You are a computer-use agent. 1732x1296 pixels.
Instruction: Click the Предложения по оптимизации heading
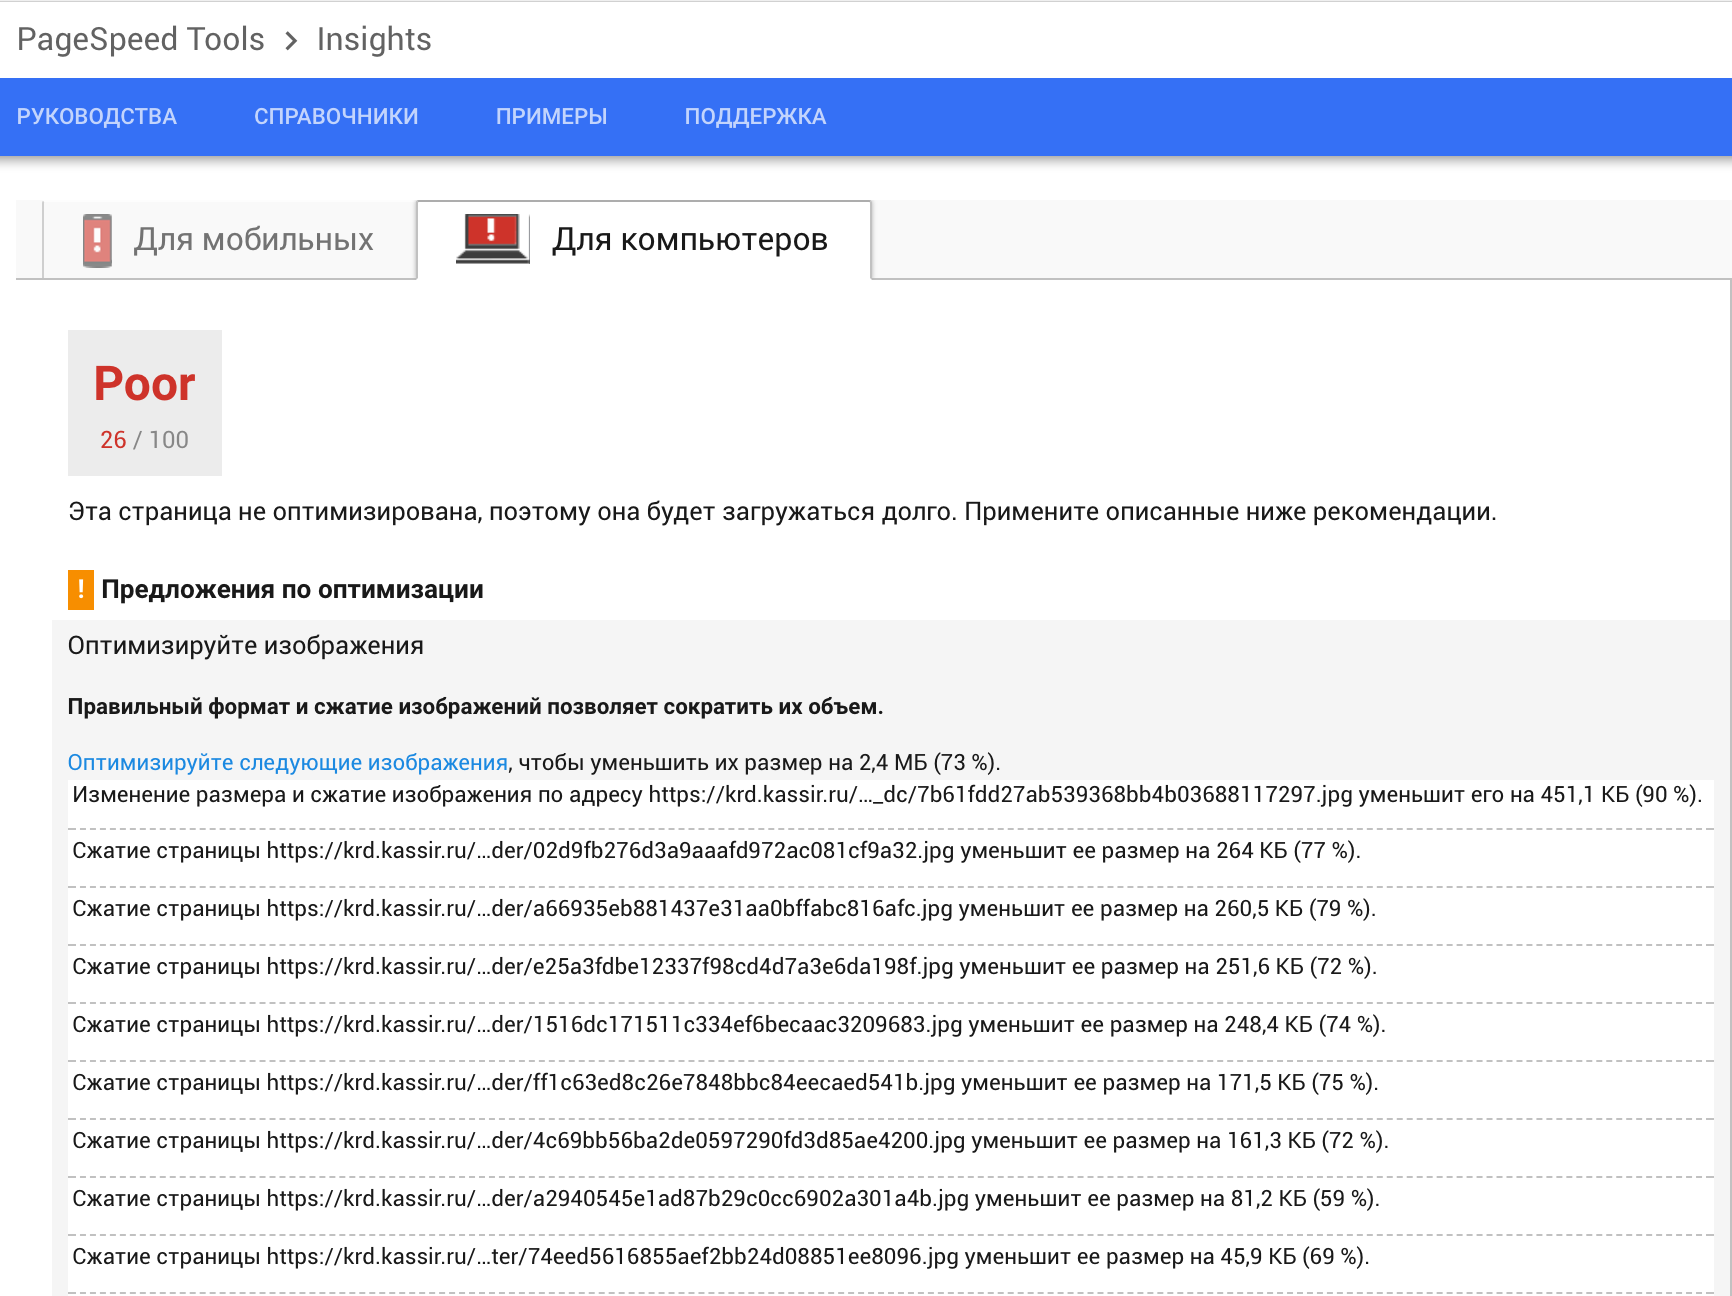(x=292, y=590)
